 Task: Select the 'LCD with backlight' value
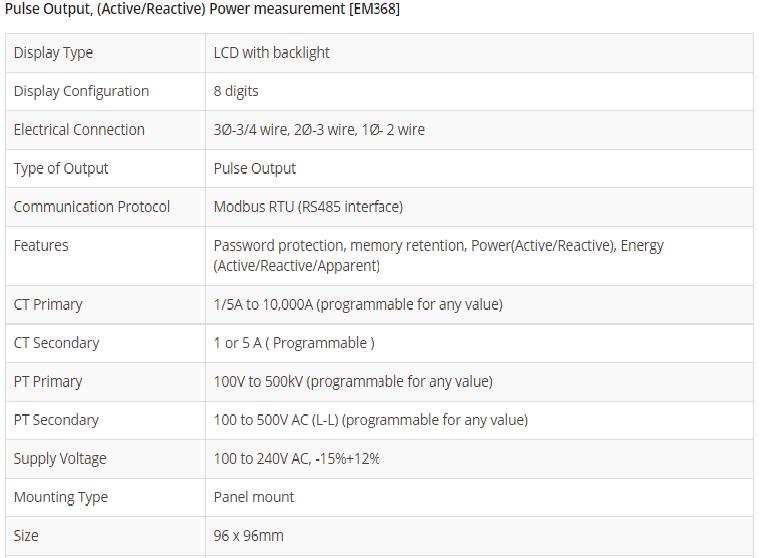pyautogui.click(x=271, y=53)
